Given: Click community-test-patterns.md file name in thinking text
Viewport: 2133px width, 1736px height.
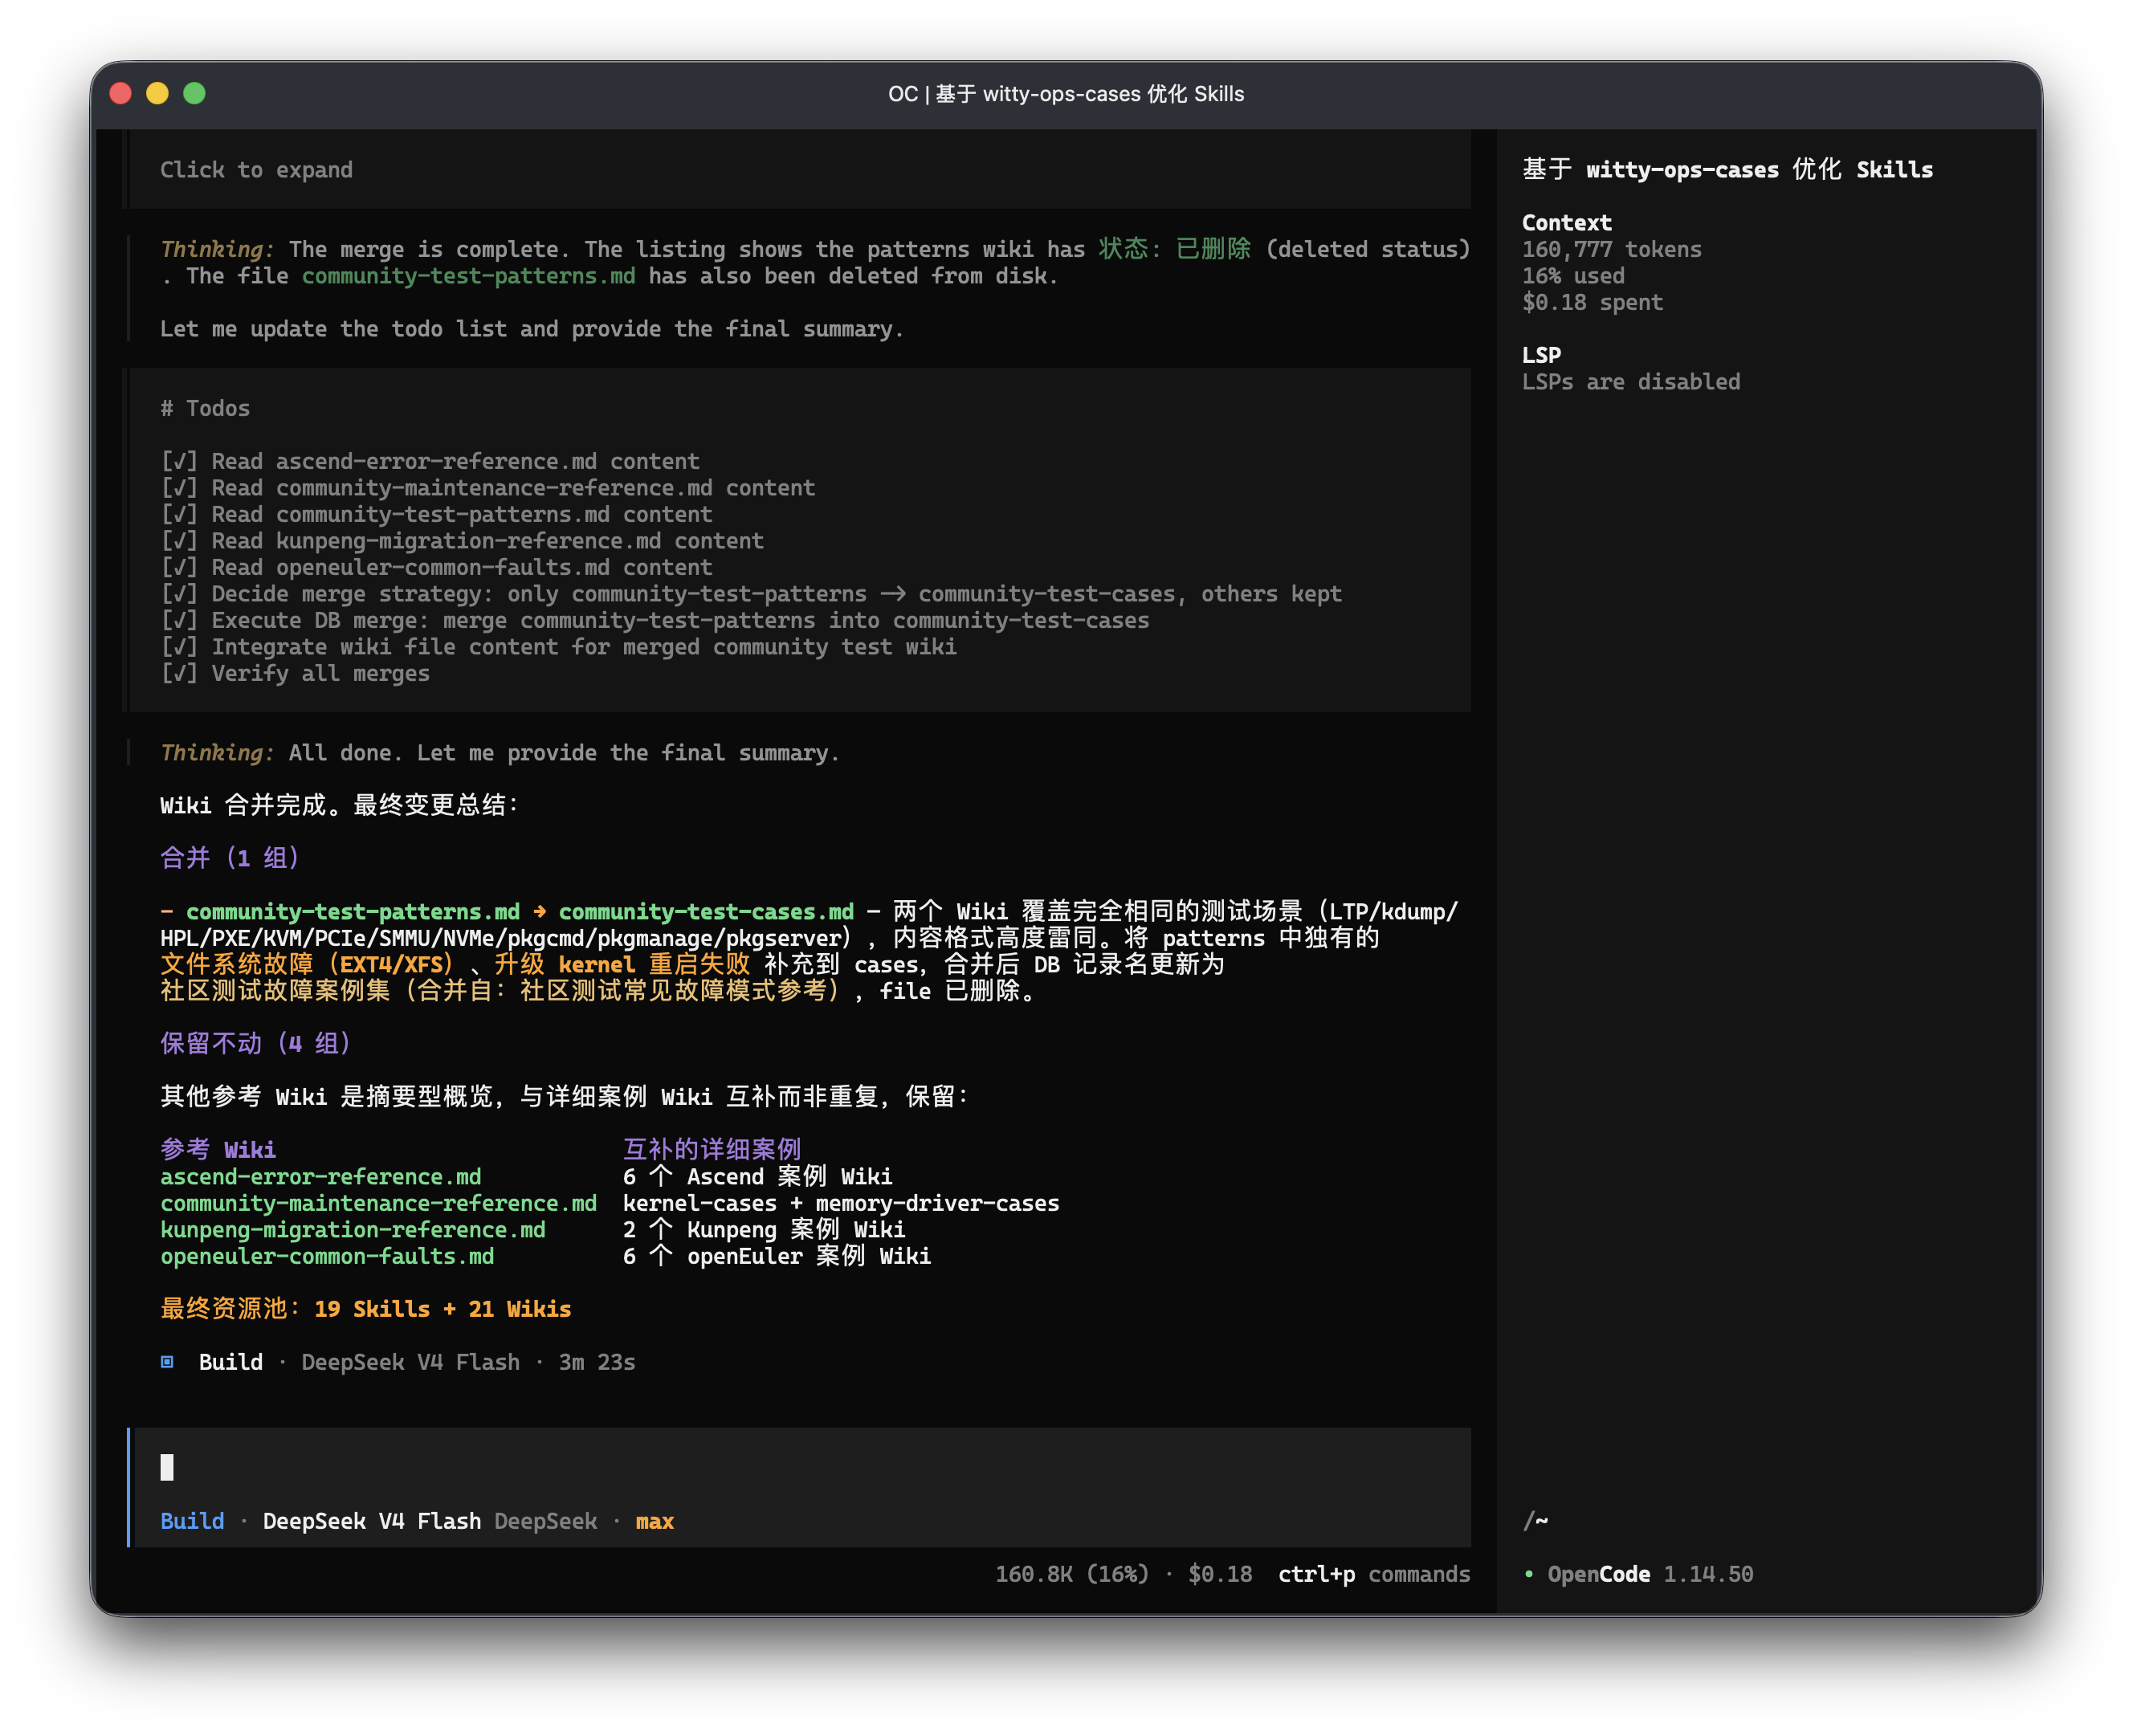Looking at the screenshot, I should click(469, 276).
